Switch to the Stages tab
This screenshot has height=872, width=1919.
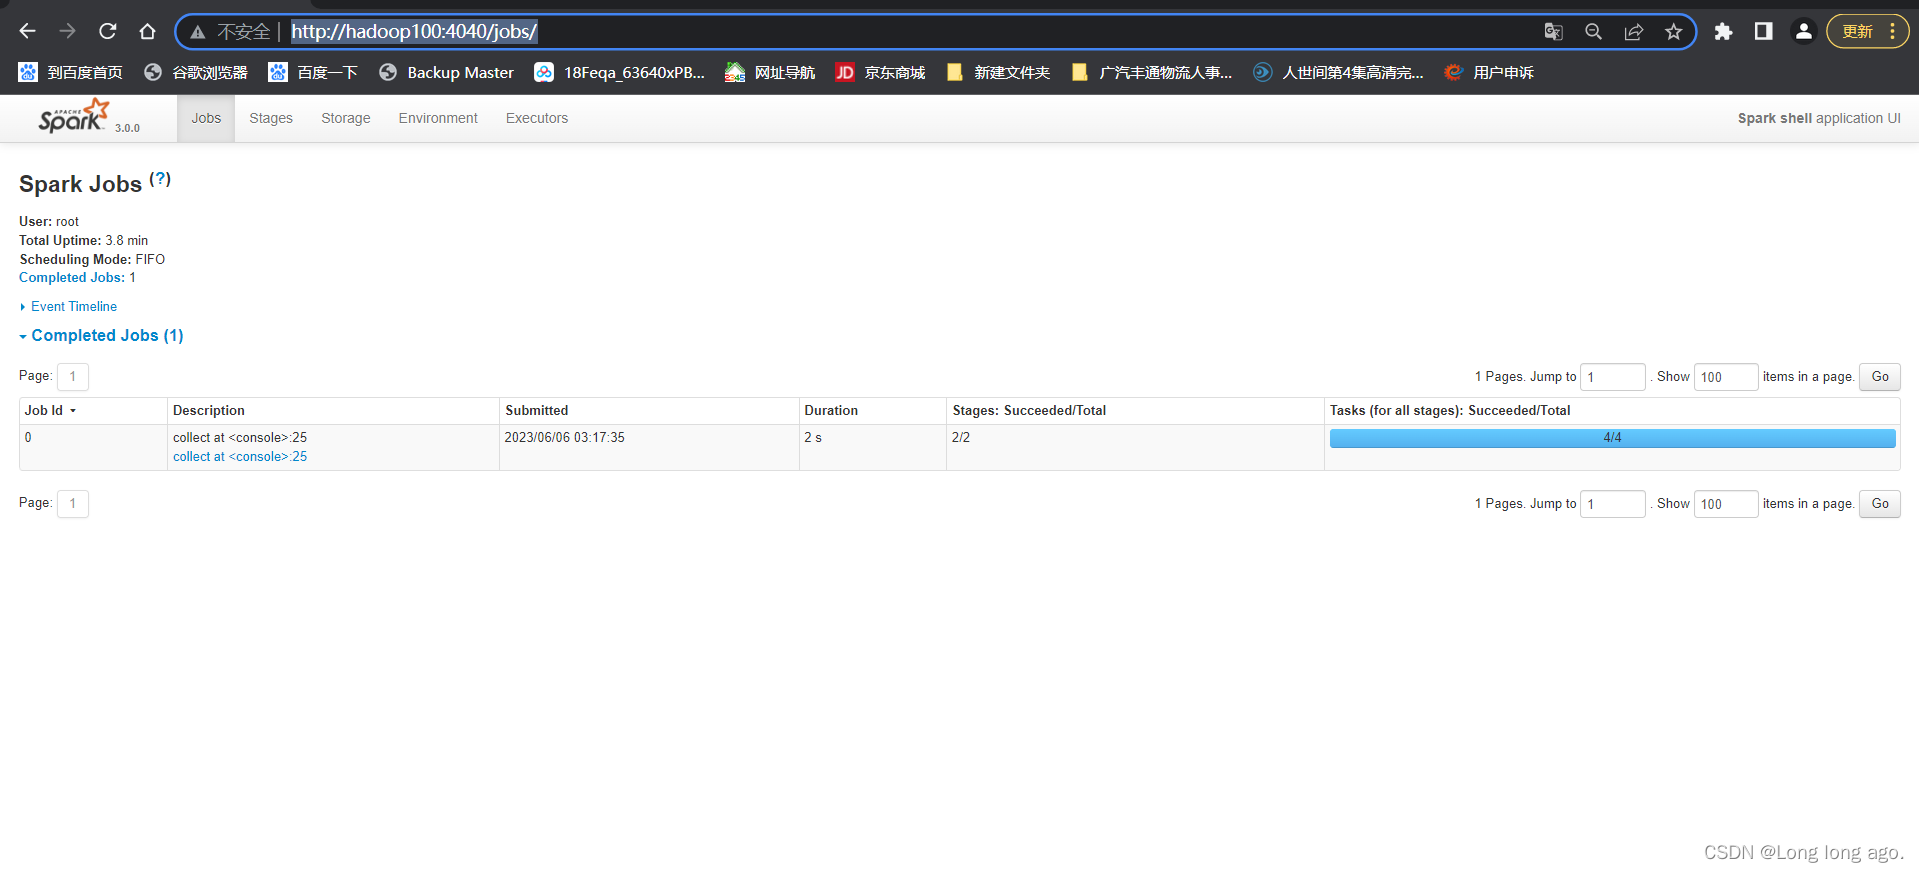click(271, 118)
